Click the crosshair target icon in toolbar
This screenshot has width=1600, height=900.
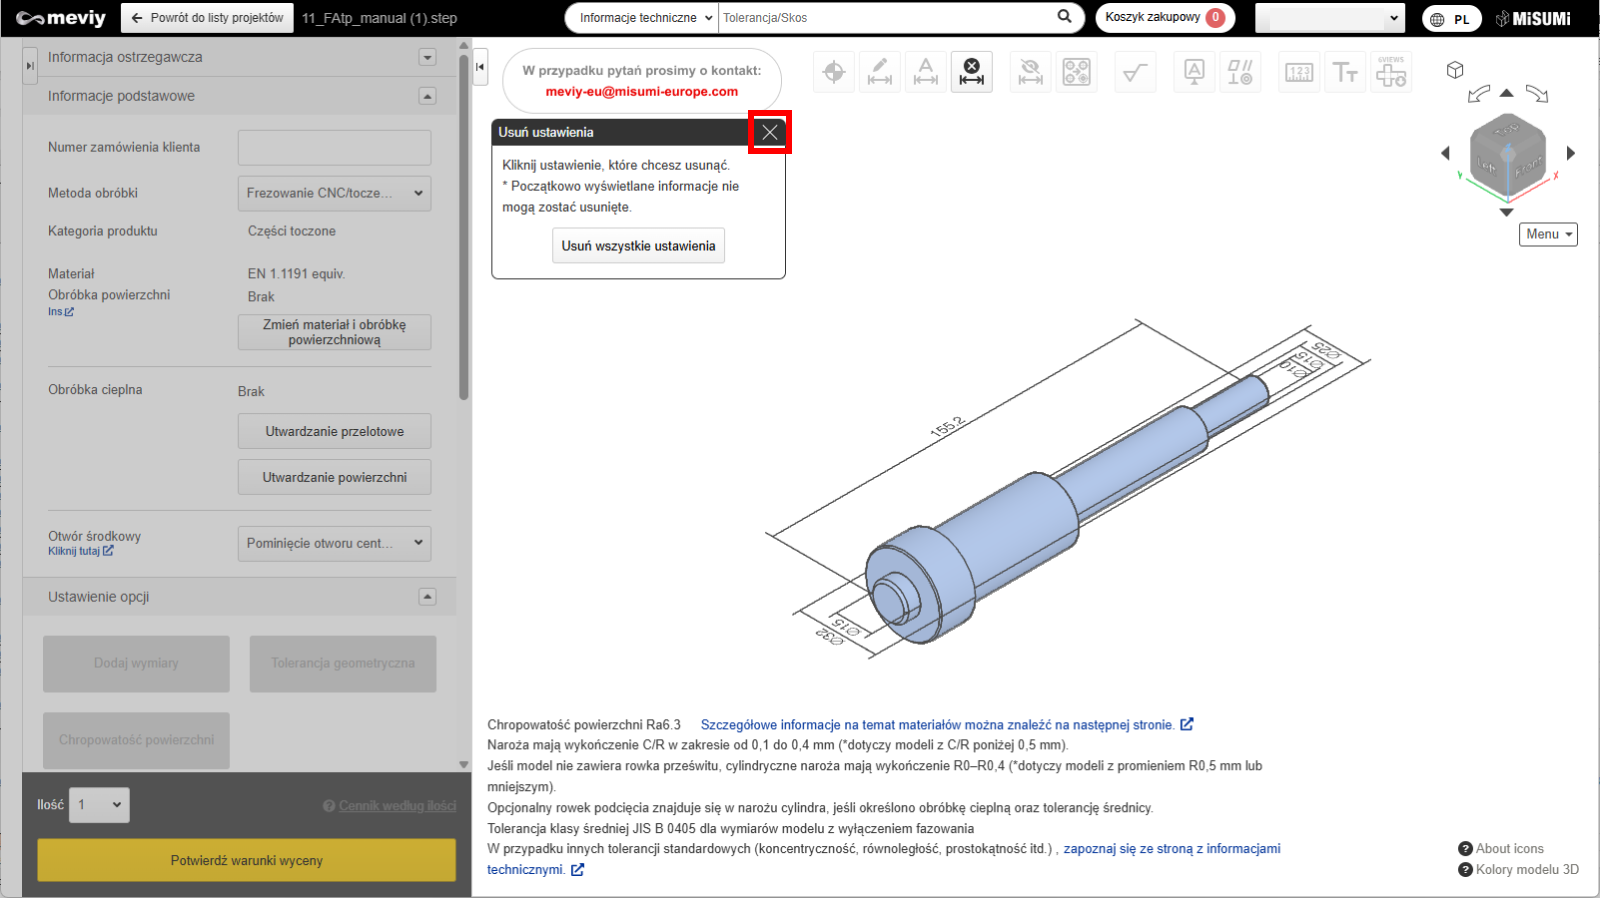point(834,72)
